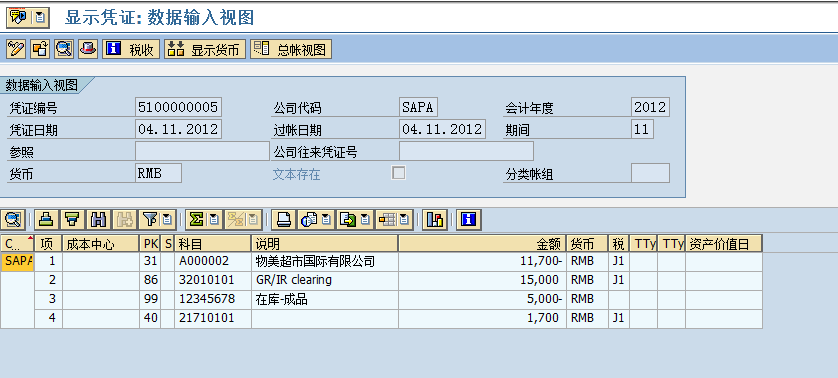
Task: Click posting key cell 99
Action: pos(150,299)
